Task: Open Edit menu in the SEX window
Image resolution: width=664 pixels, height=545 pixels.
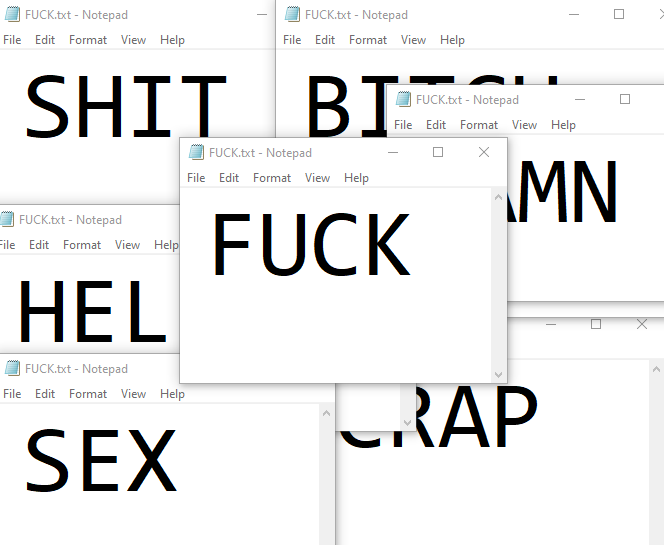Action: tap(45, 394)
